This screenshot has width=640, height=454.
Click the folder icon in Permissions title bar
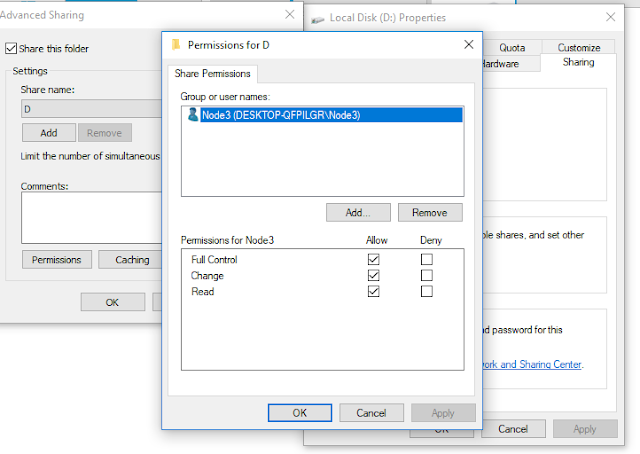[176, 45]
